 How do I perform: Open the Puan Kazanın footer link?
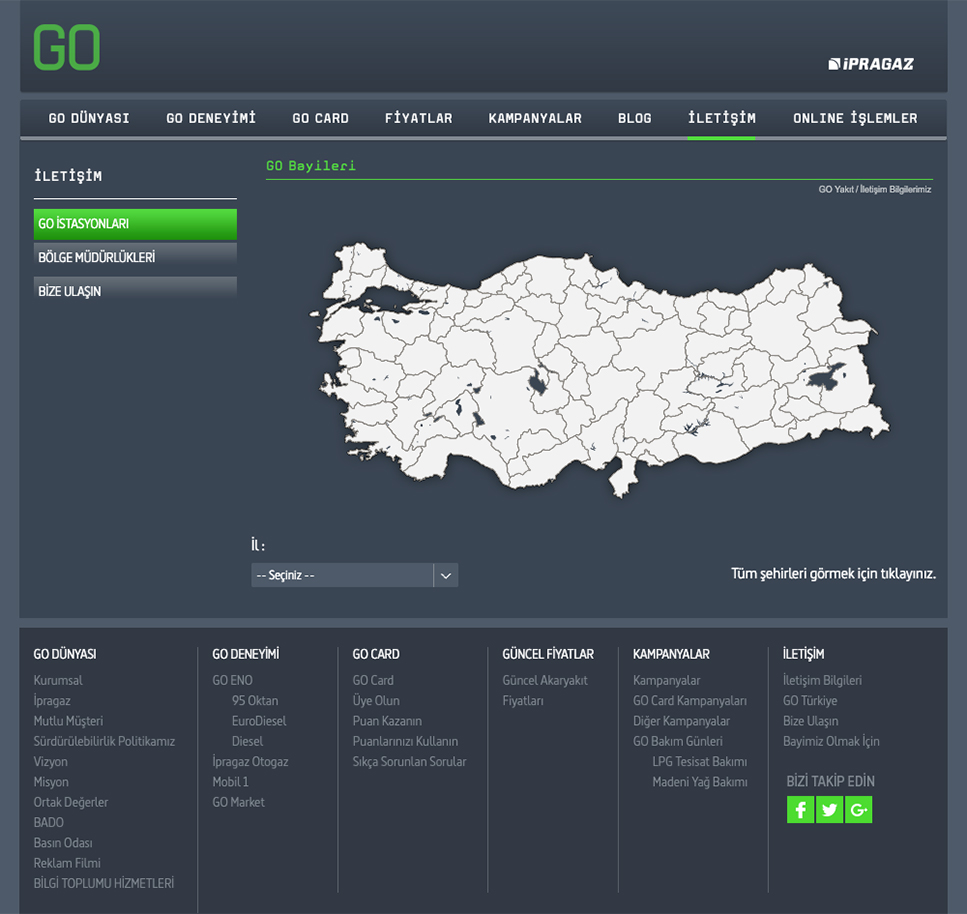(387, 721)
